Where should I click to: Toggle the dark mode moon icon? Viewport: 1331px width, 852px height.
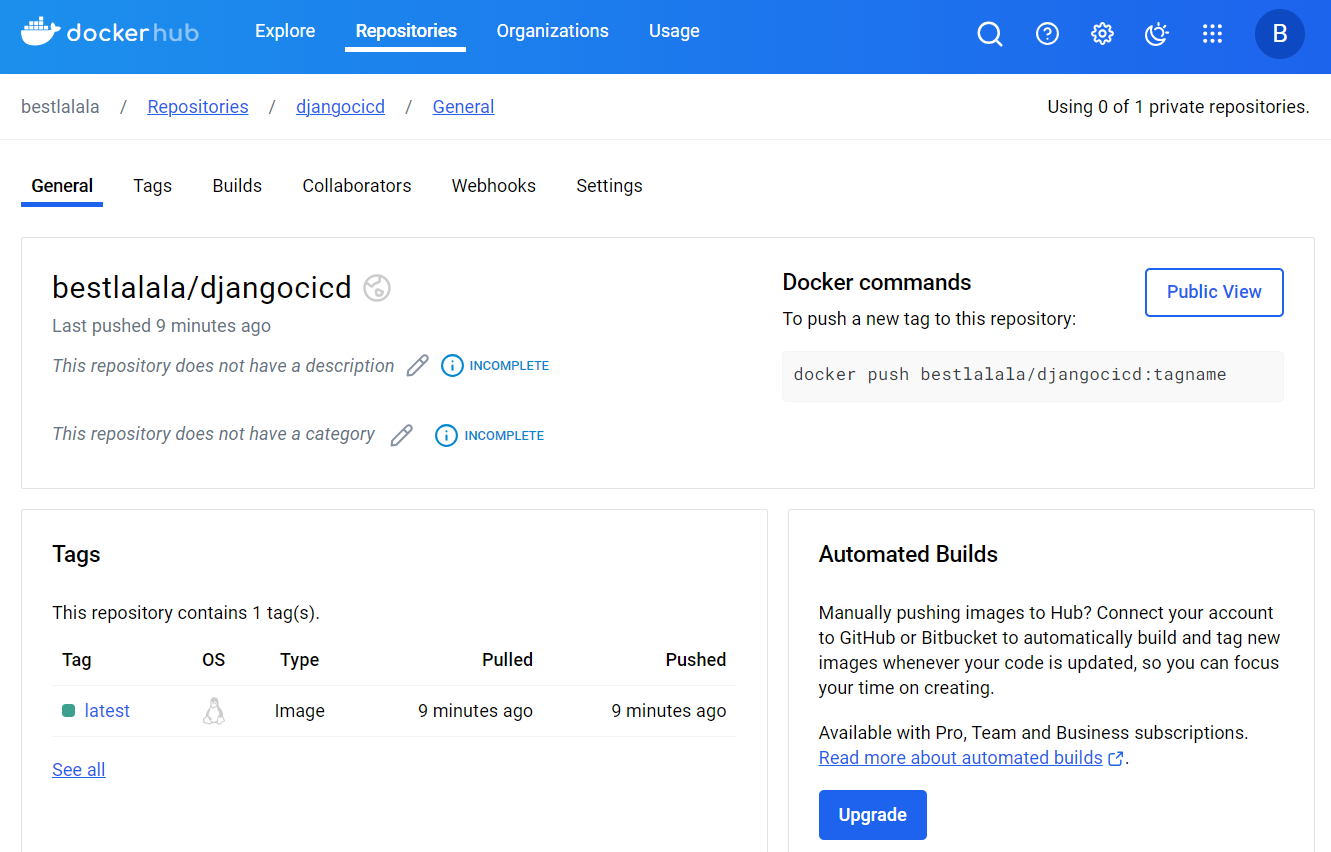(x=1157, y=34)
